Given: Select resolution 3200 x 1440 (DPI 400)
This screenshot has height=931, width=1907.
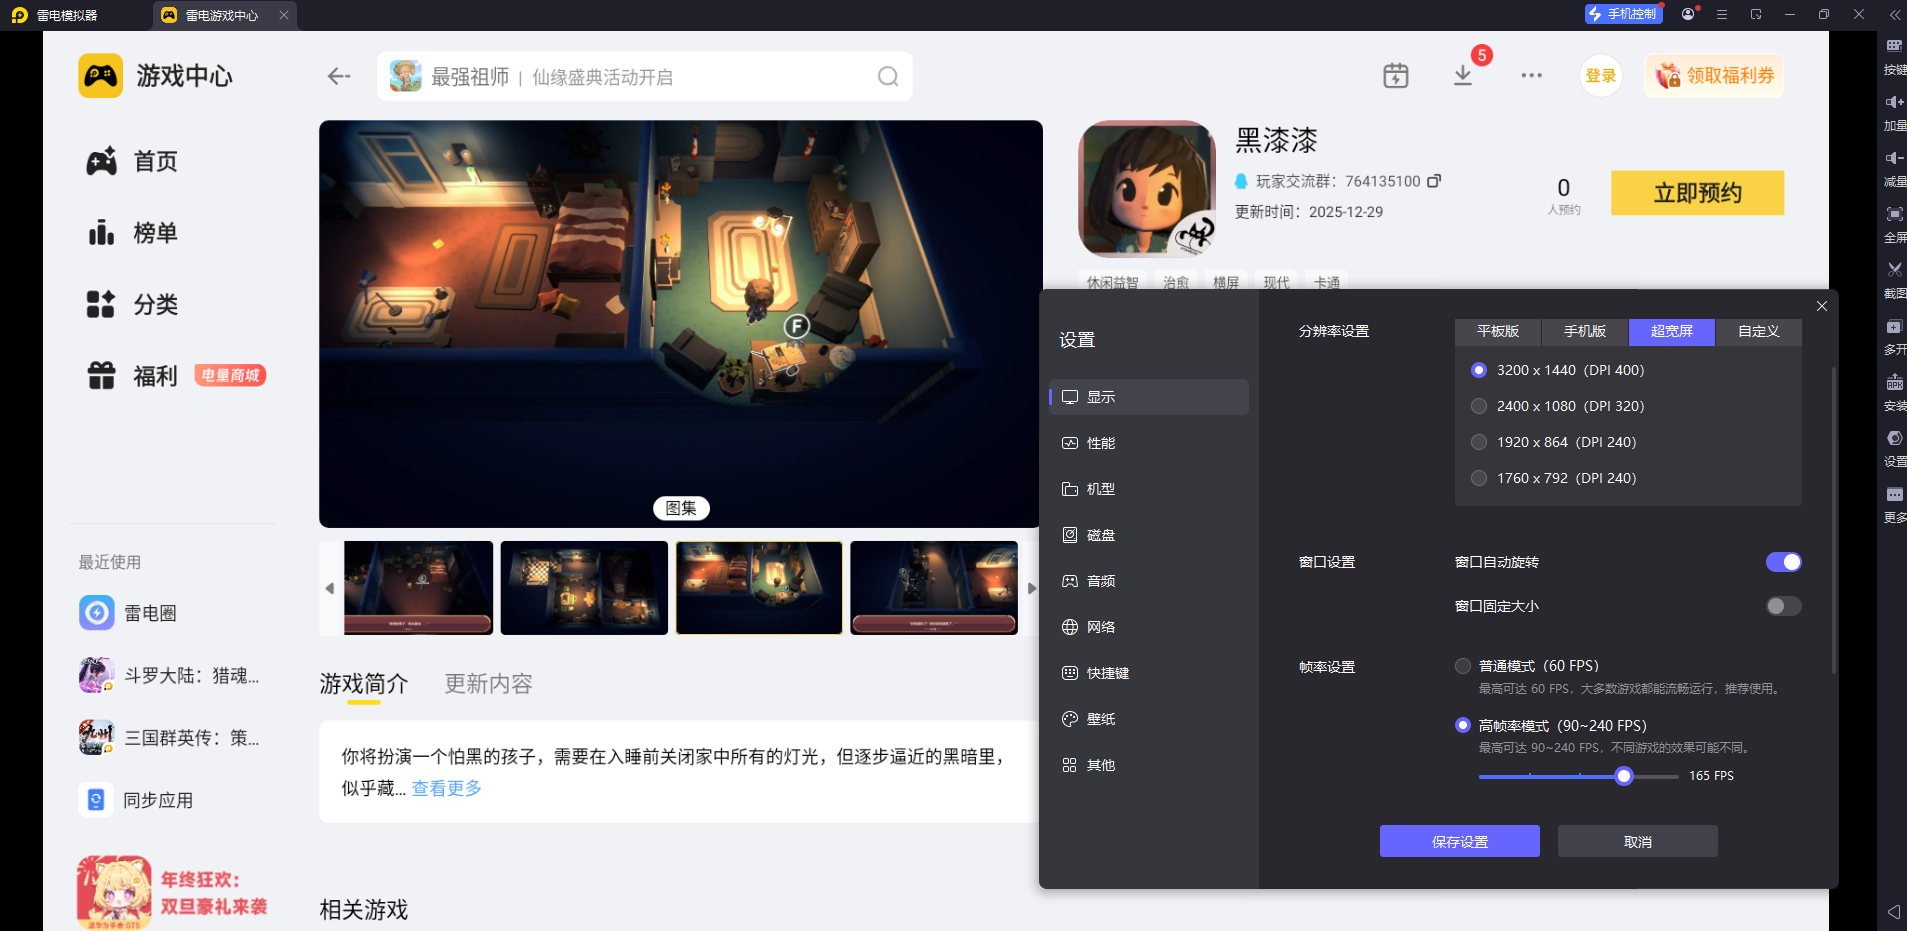Looking at the screenshot, I should click(1558, 370).
